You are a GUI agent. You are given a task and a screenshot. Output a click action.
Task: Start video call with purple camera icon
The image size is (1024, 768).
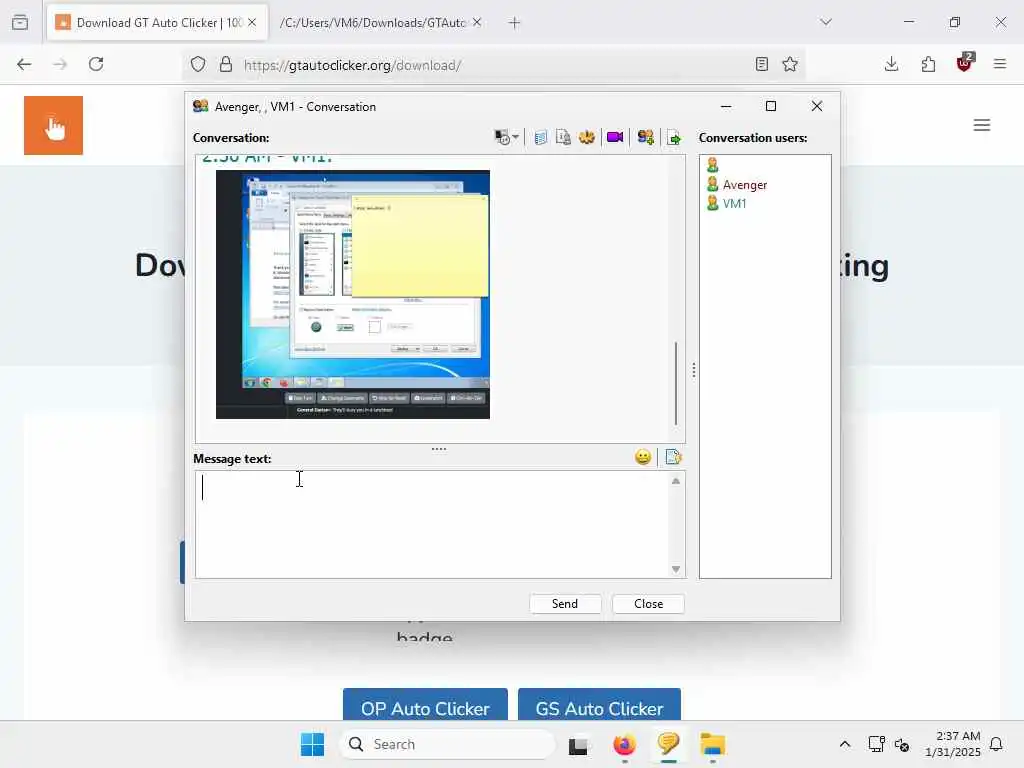[x=615, y=137]
